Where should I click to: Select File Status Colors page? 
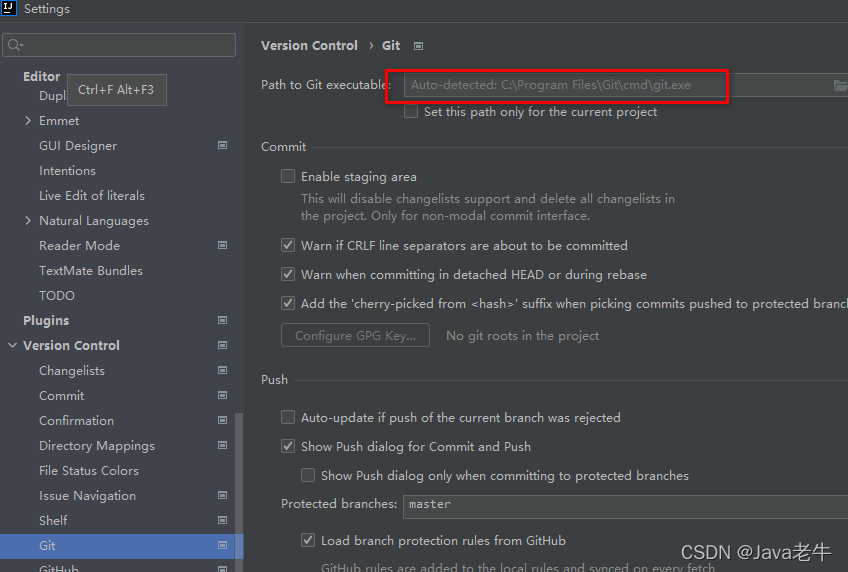coord(89,470)
